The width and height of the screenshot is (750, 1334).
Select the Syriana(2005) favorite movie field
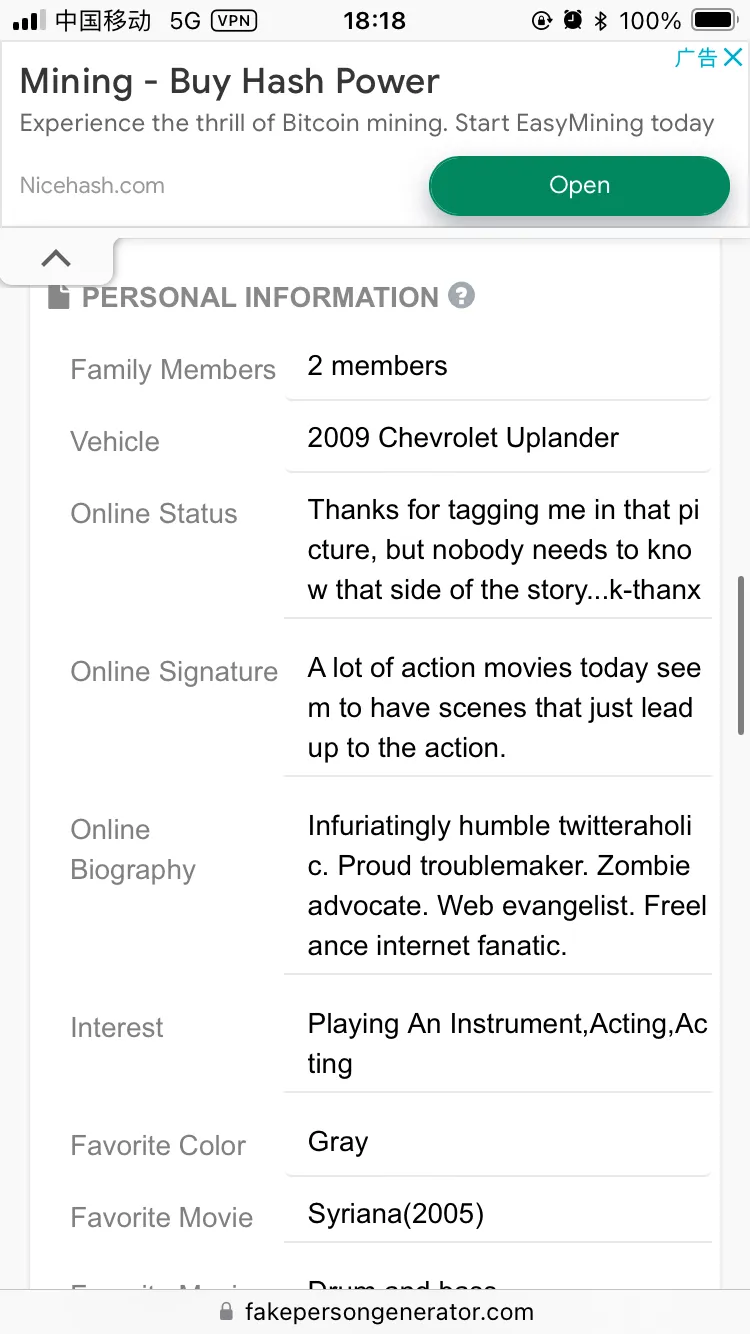pos(497,1214)
